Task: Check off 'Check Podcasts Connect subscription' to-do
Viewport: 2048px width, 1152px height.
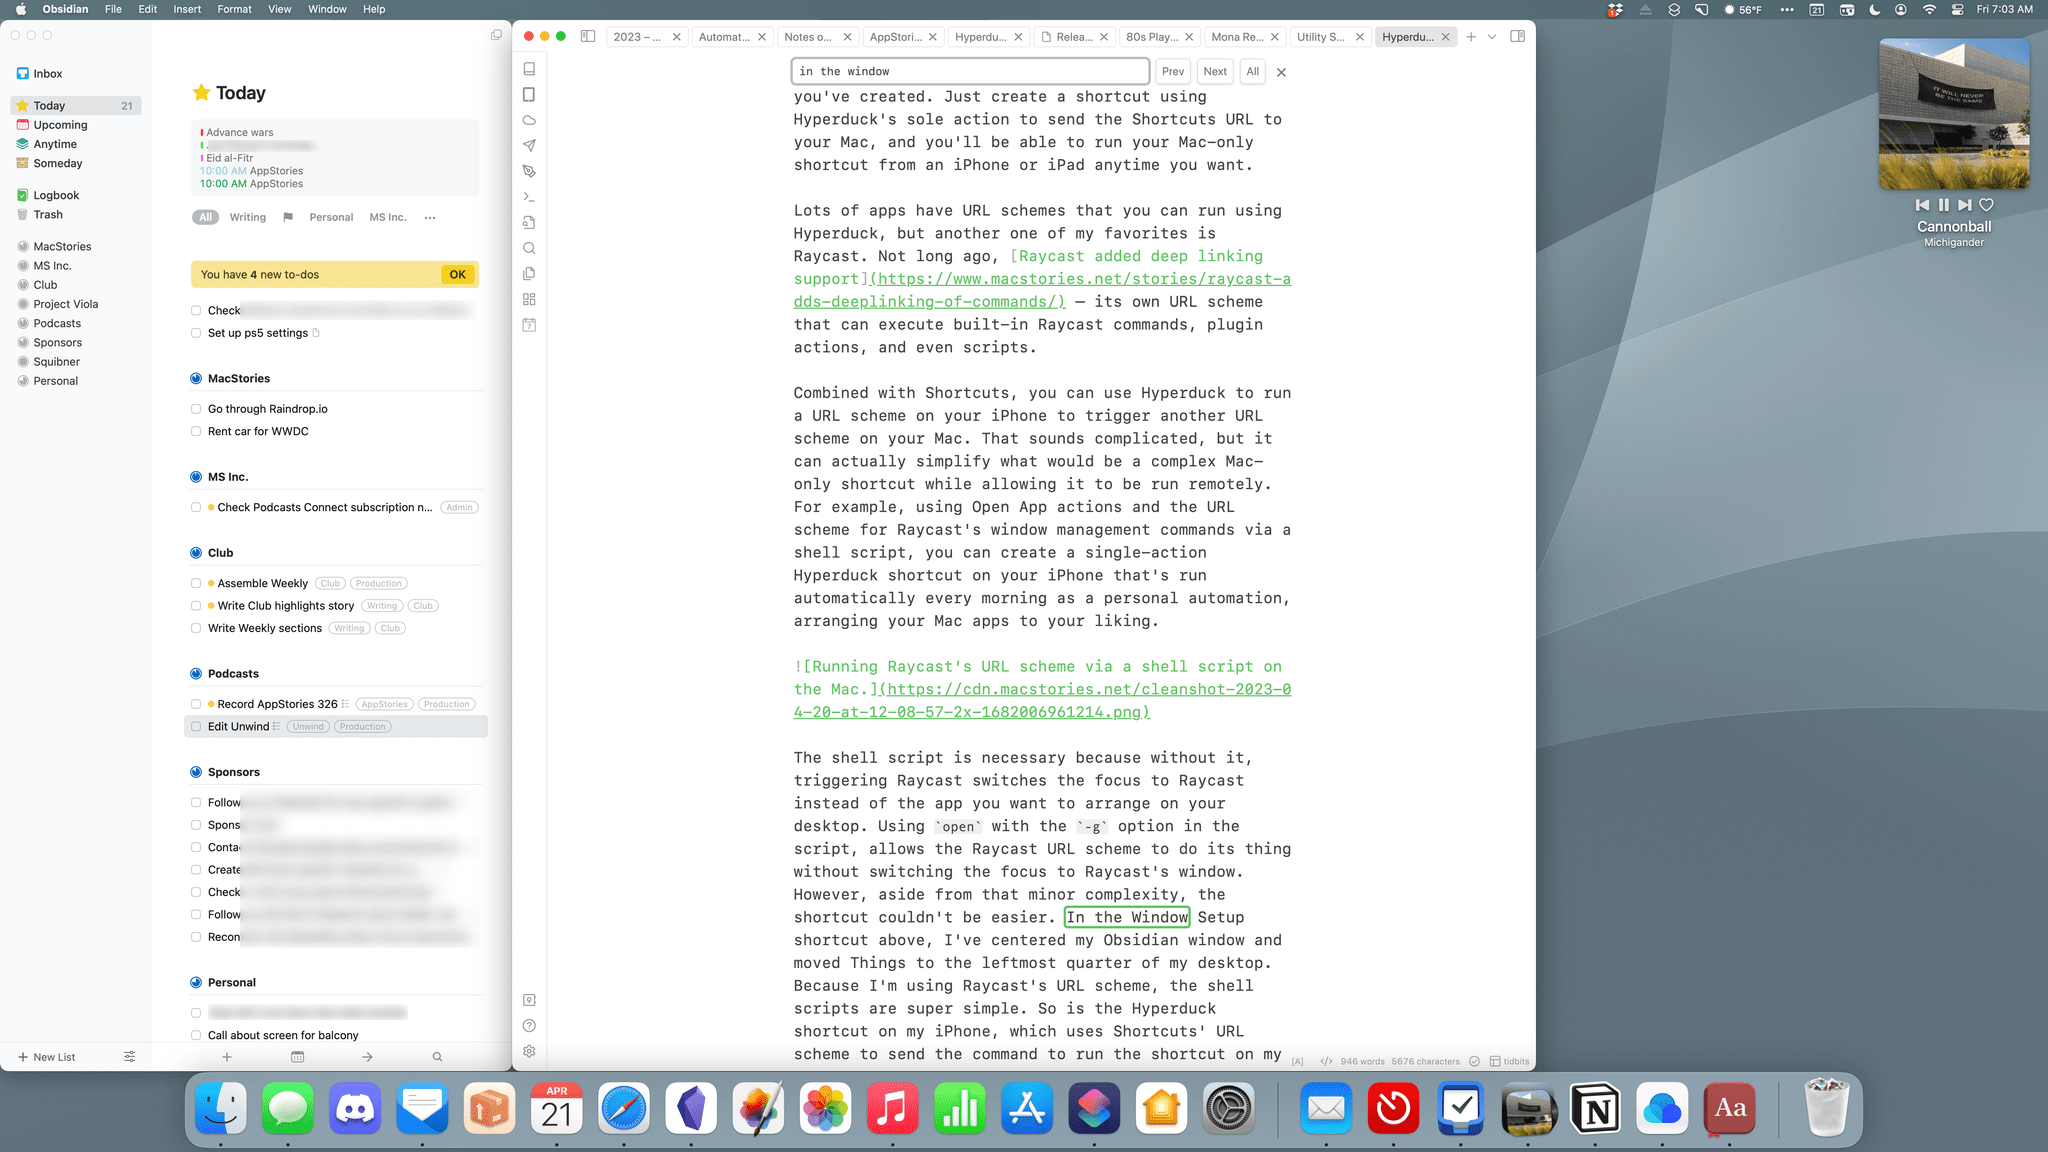Action: coord(196,507)
